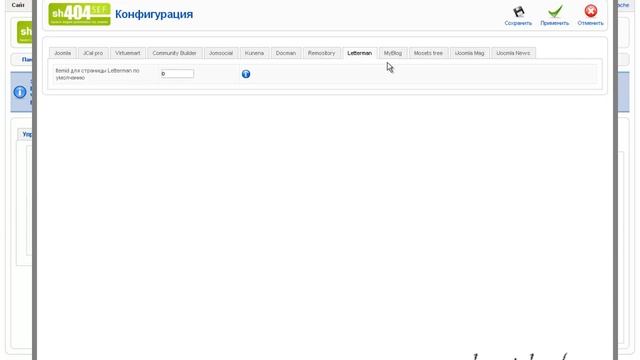Open the Mosets tree tab
This screenshot has width=640, height=360.
(x=428, y=53)
